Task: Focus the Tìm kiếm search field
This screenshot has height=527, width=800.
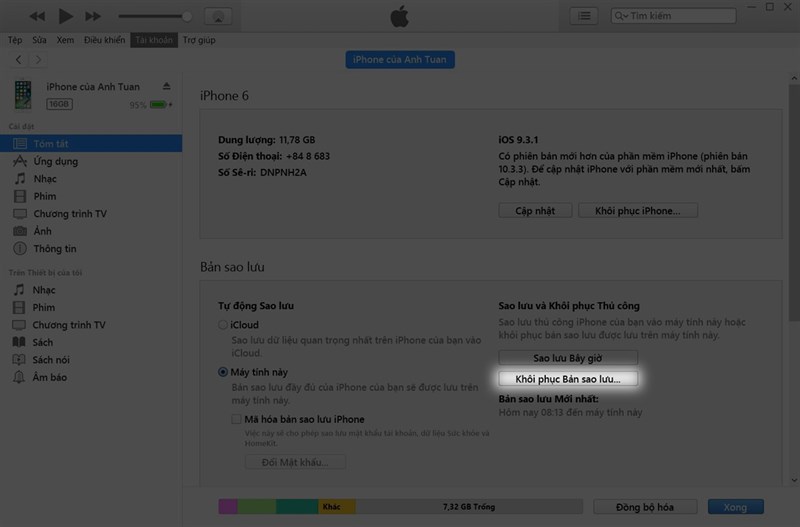Action: click(673, 16)
